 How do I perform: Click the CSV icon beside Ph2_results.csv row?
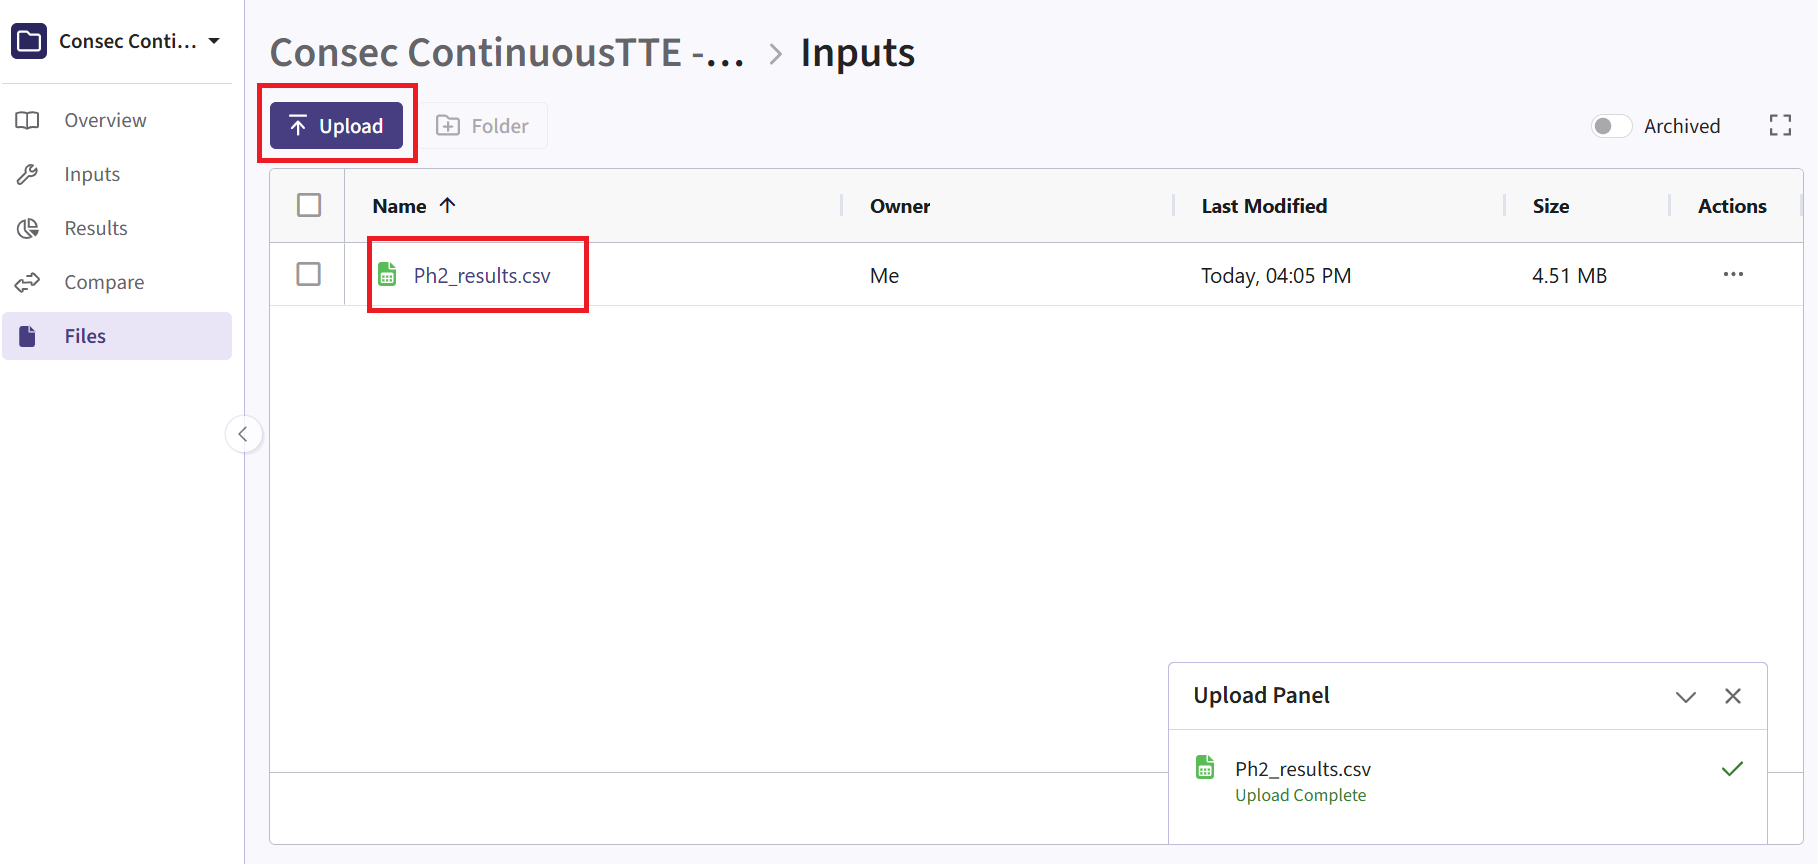pos(387,274)
